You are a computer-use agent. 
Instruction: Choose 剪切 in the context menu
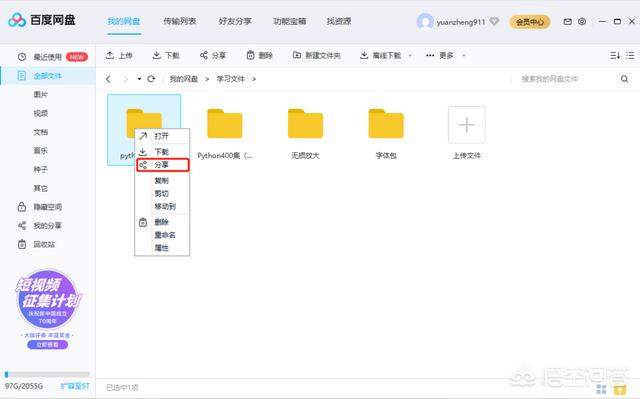[162, 193]
